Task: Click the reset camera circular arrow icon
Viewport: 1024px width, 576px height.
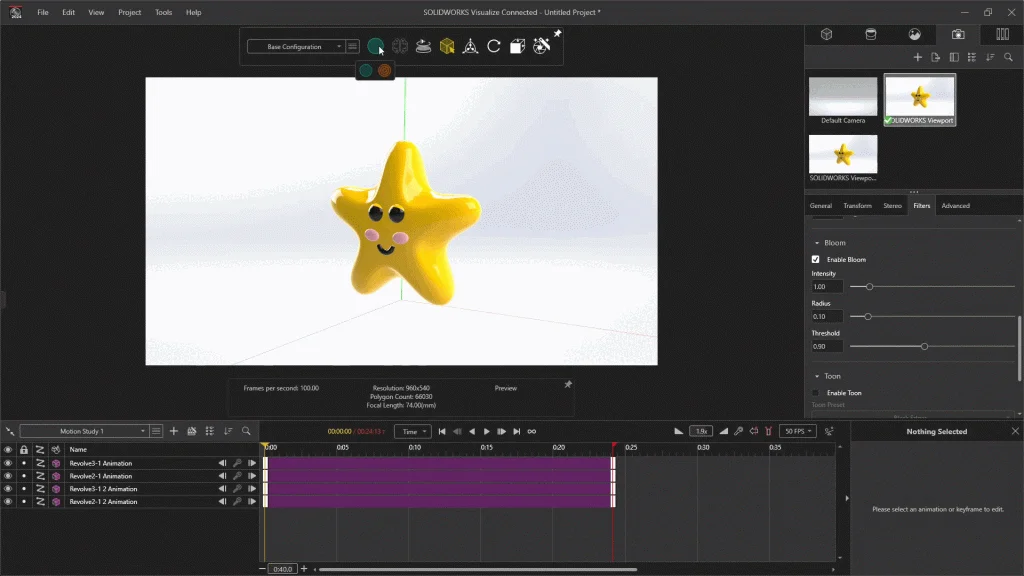Action: click(494, 46)
